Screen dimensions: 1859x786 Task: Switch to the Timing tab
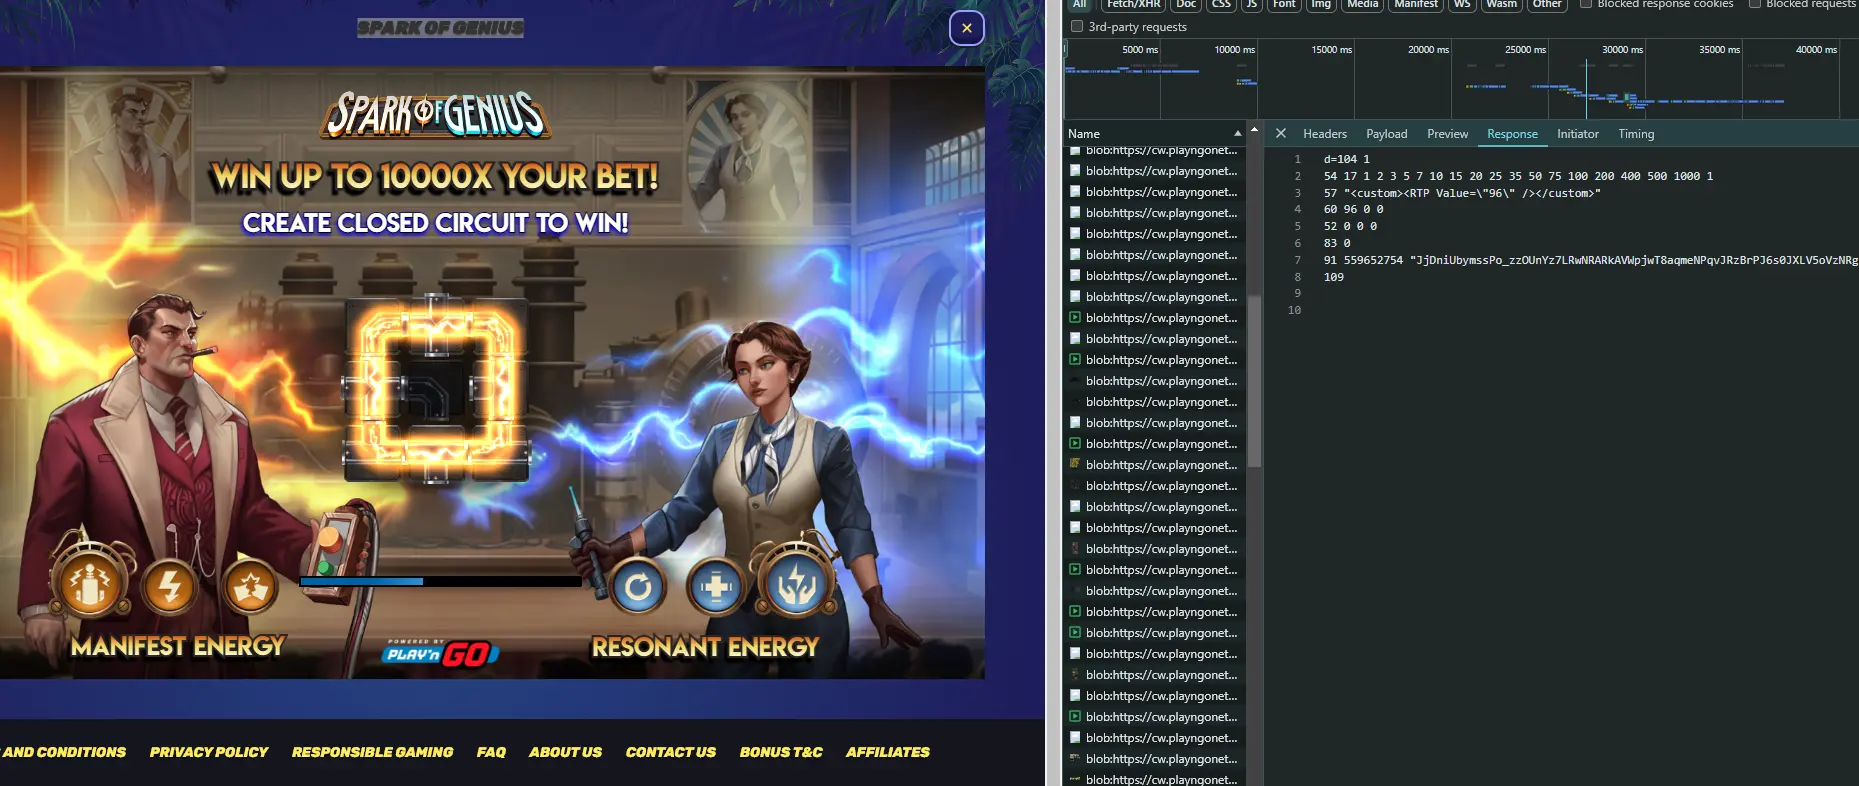[1636, 134]
